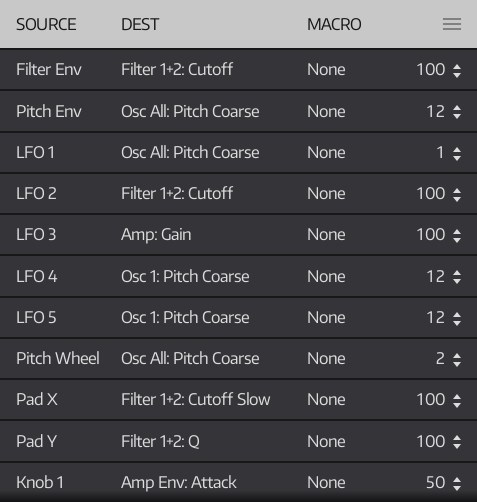Open the Macro selector for LFO 4
477x502 pixels.
pyautogui.click(x=326, y=277)
